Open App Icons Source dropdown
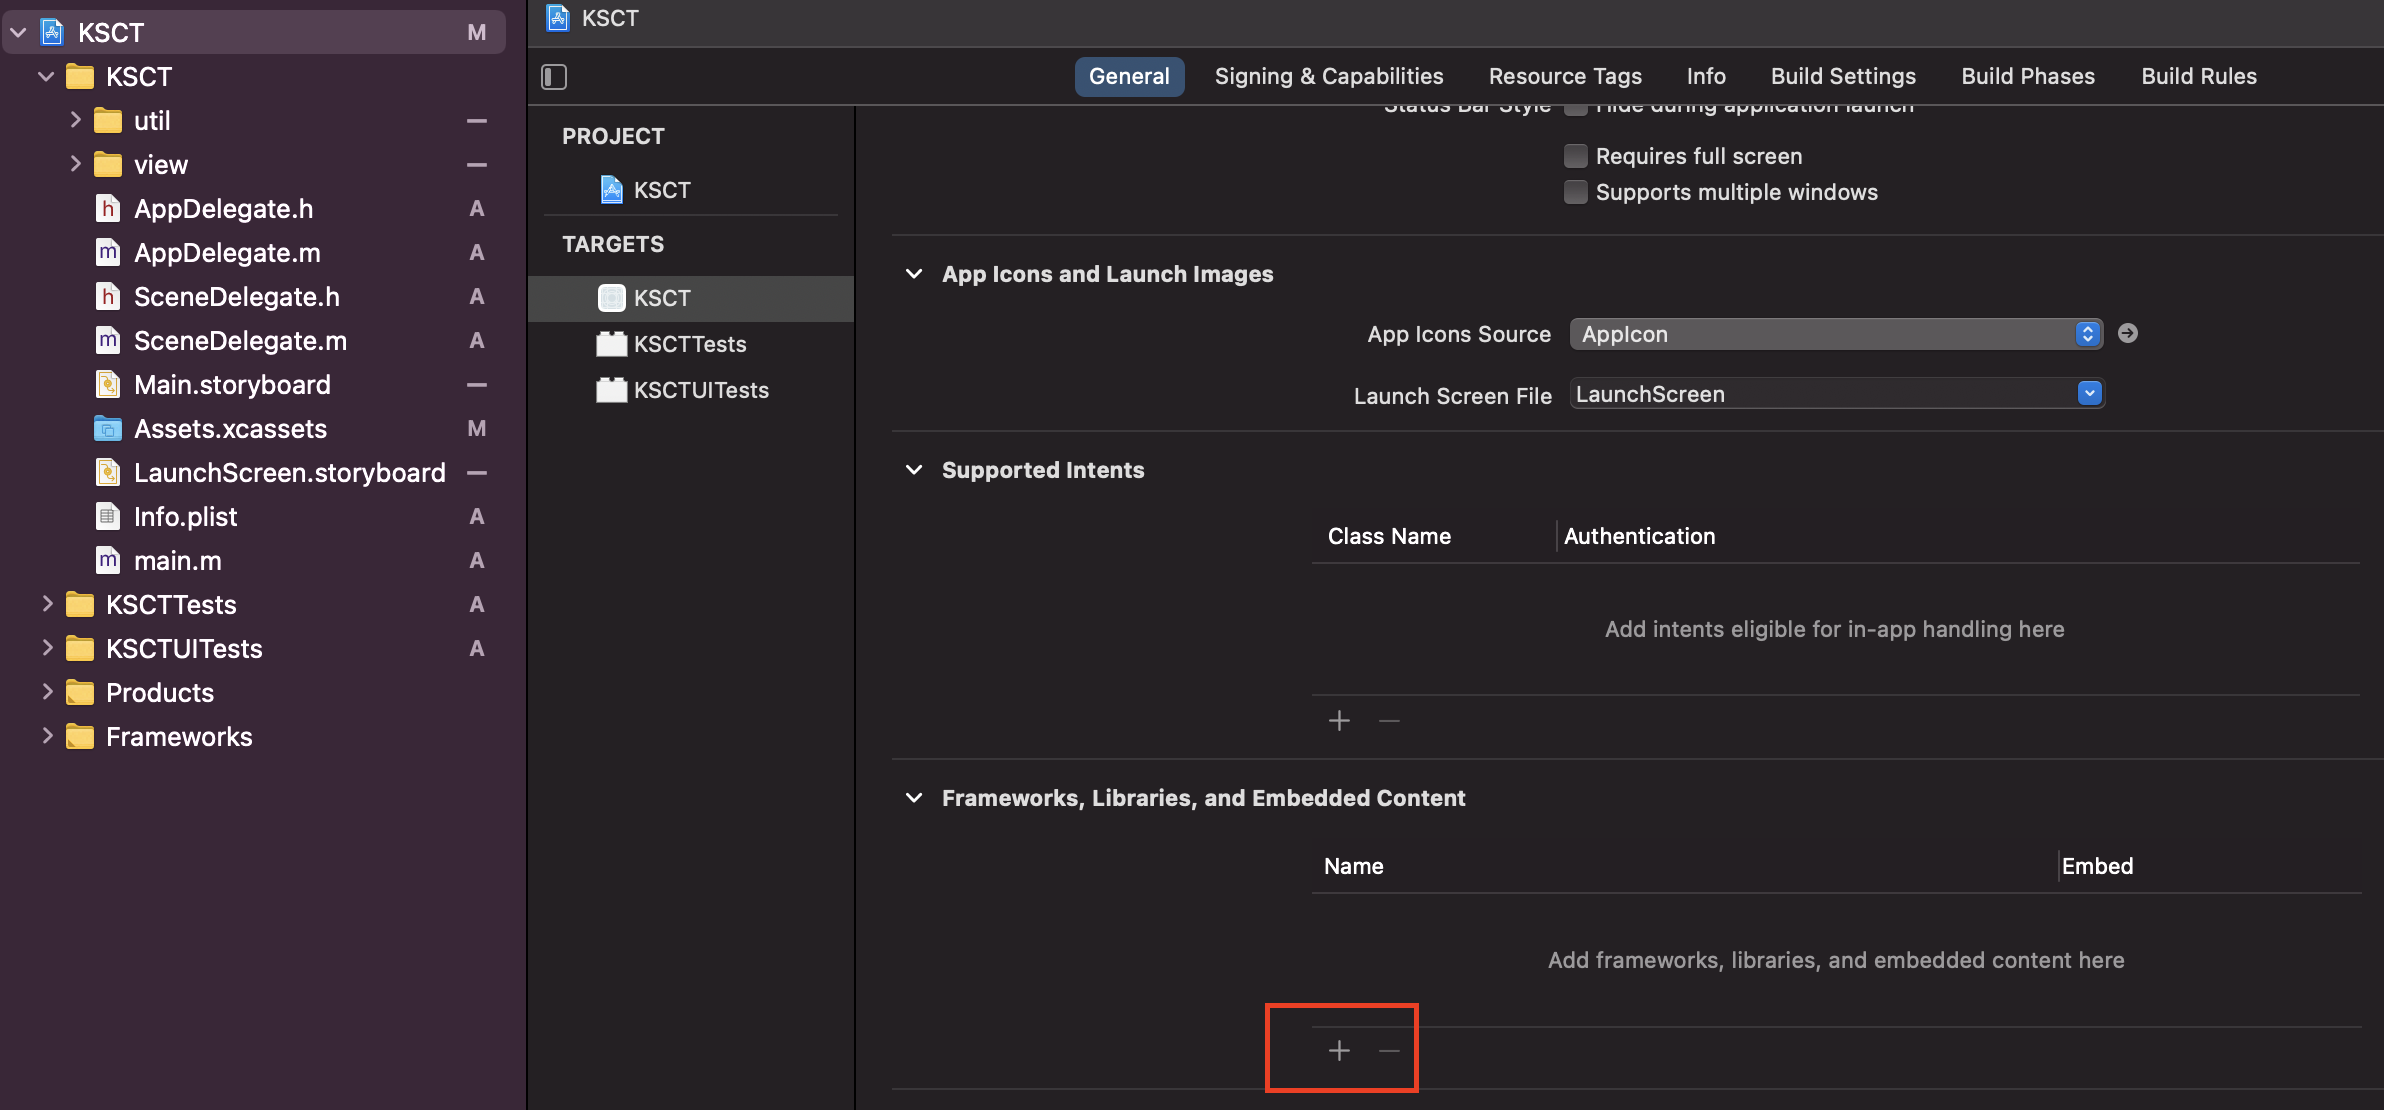Screen dimensions: 2384x1110 [1836, 334]
